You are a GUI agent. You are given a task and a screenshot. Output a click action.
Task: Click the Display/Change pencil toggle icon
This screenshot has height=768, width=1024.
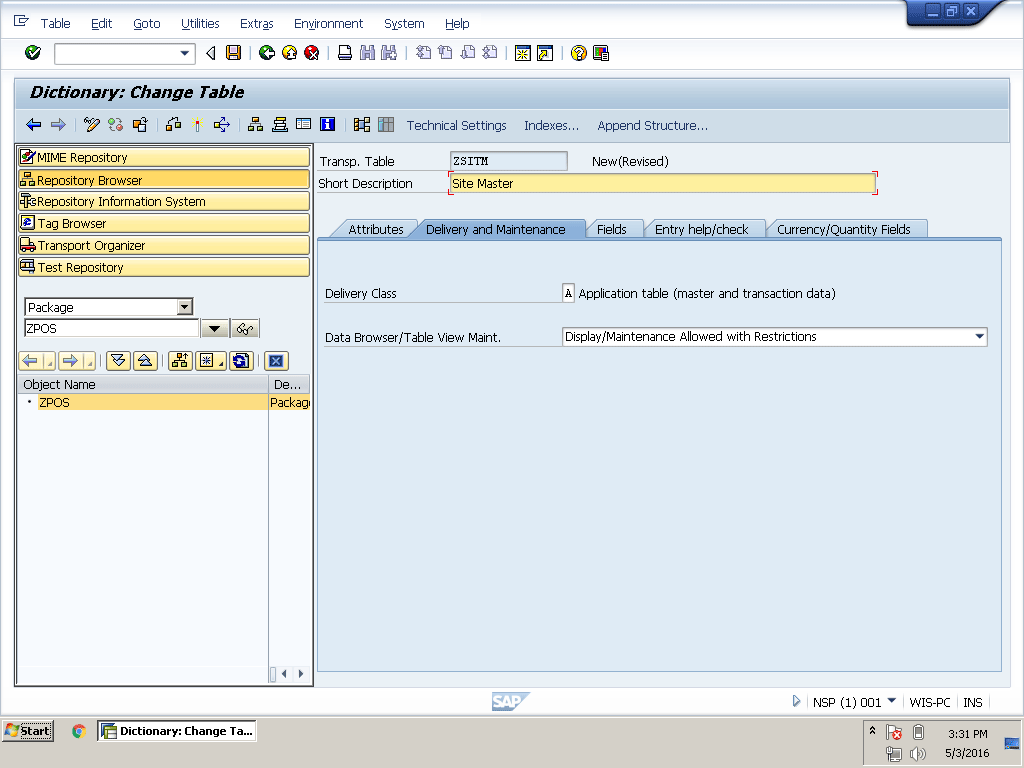click(92, 125)
